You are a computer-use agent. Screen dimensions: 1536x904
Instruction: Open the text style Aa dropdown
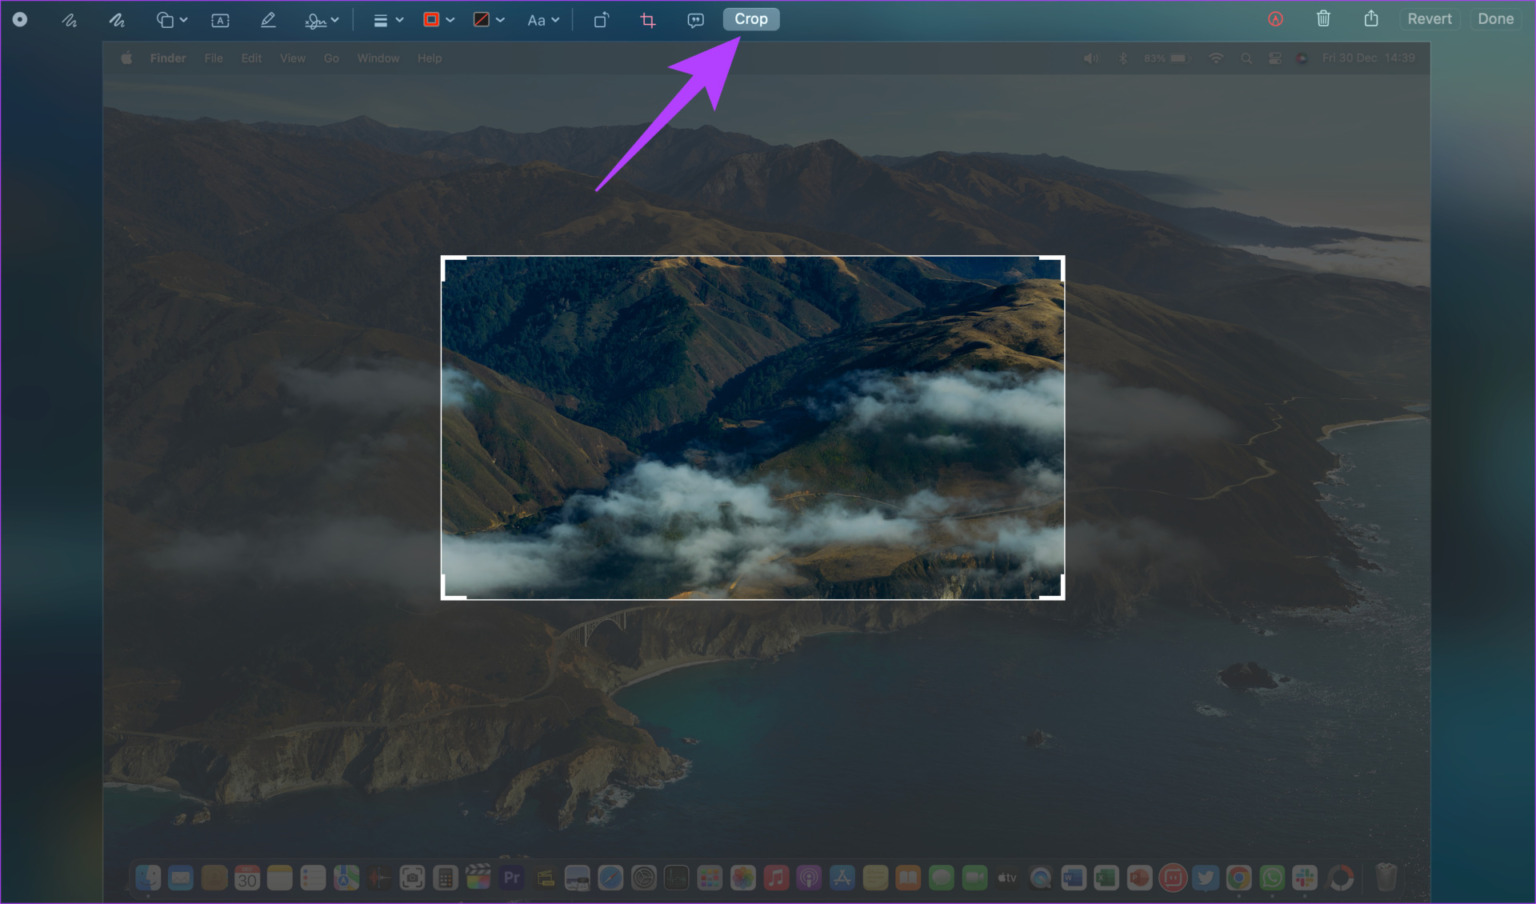click(542, 18)
